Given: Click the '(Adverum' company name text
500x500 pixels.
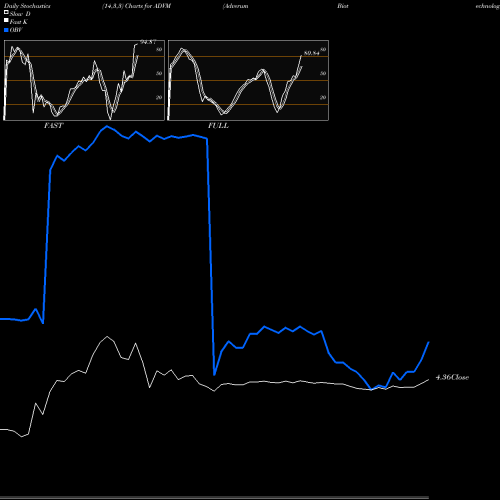Looking at the screenshot, I should 236,6.
